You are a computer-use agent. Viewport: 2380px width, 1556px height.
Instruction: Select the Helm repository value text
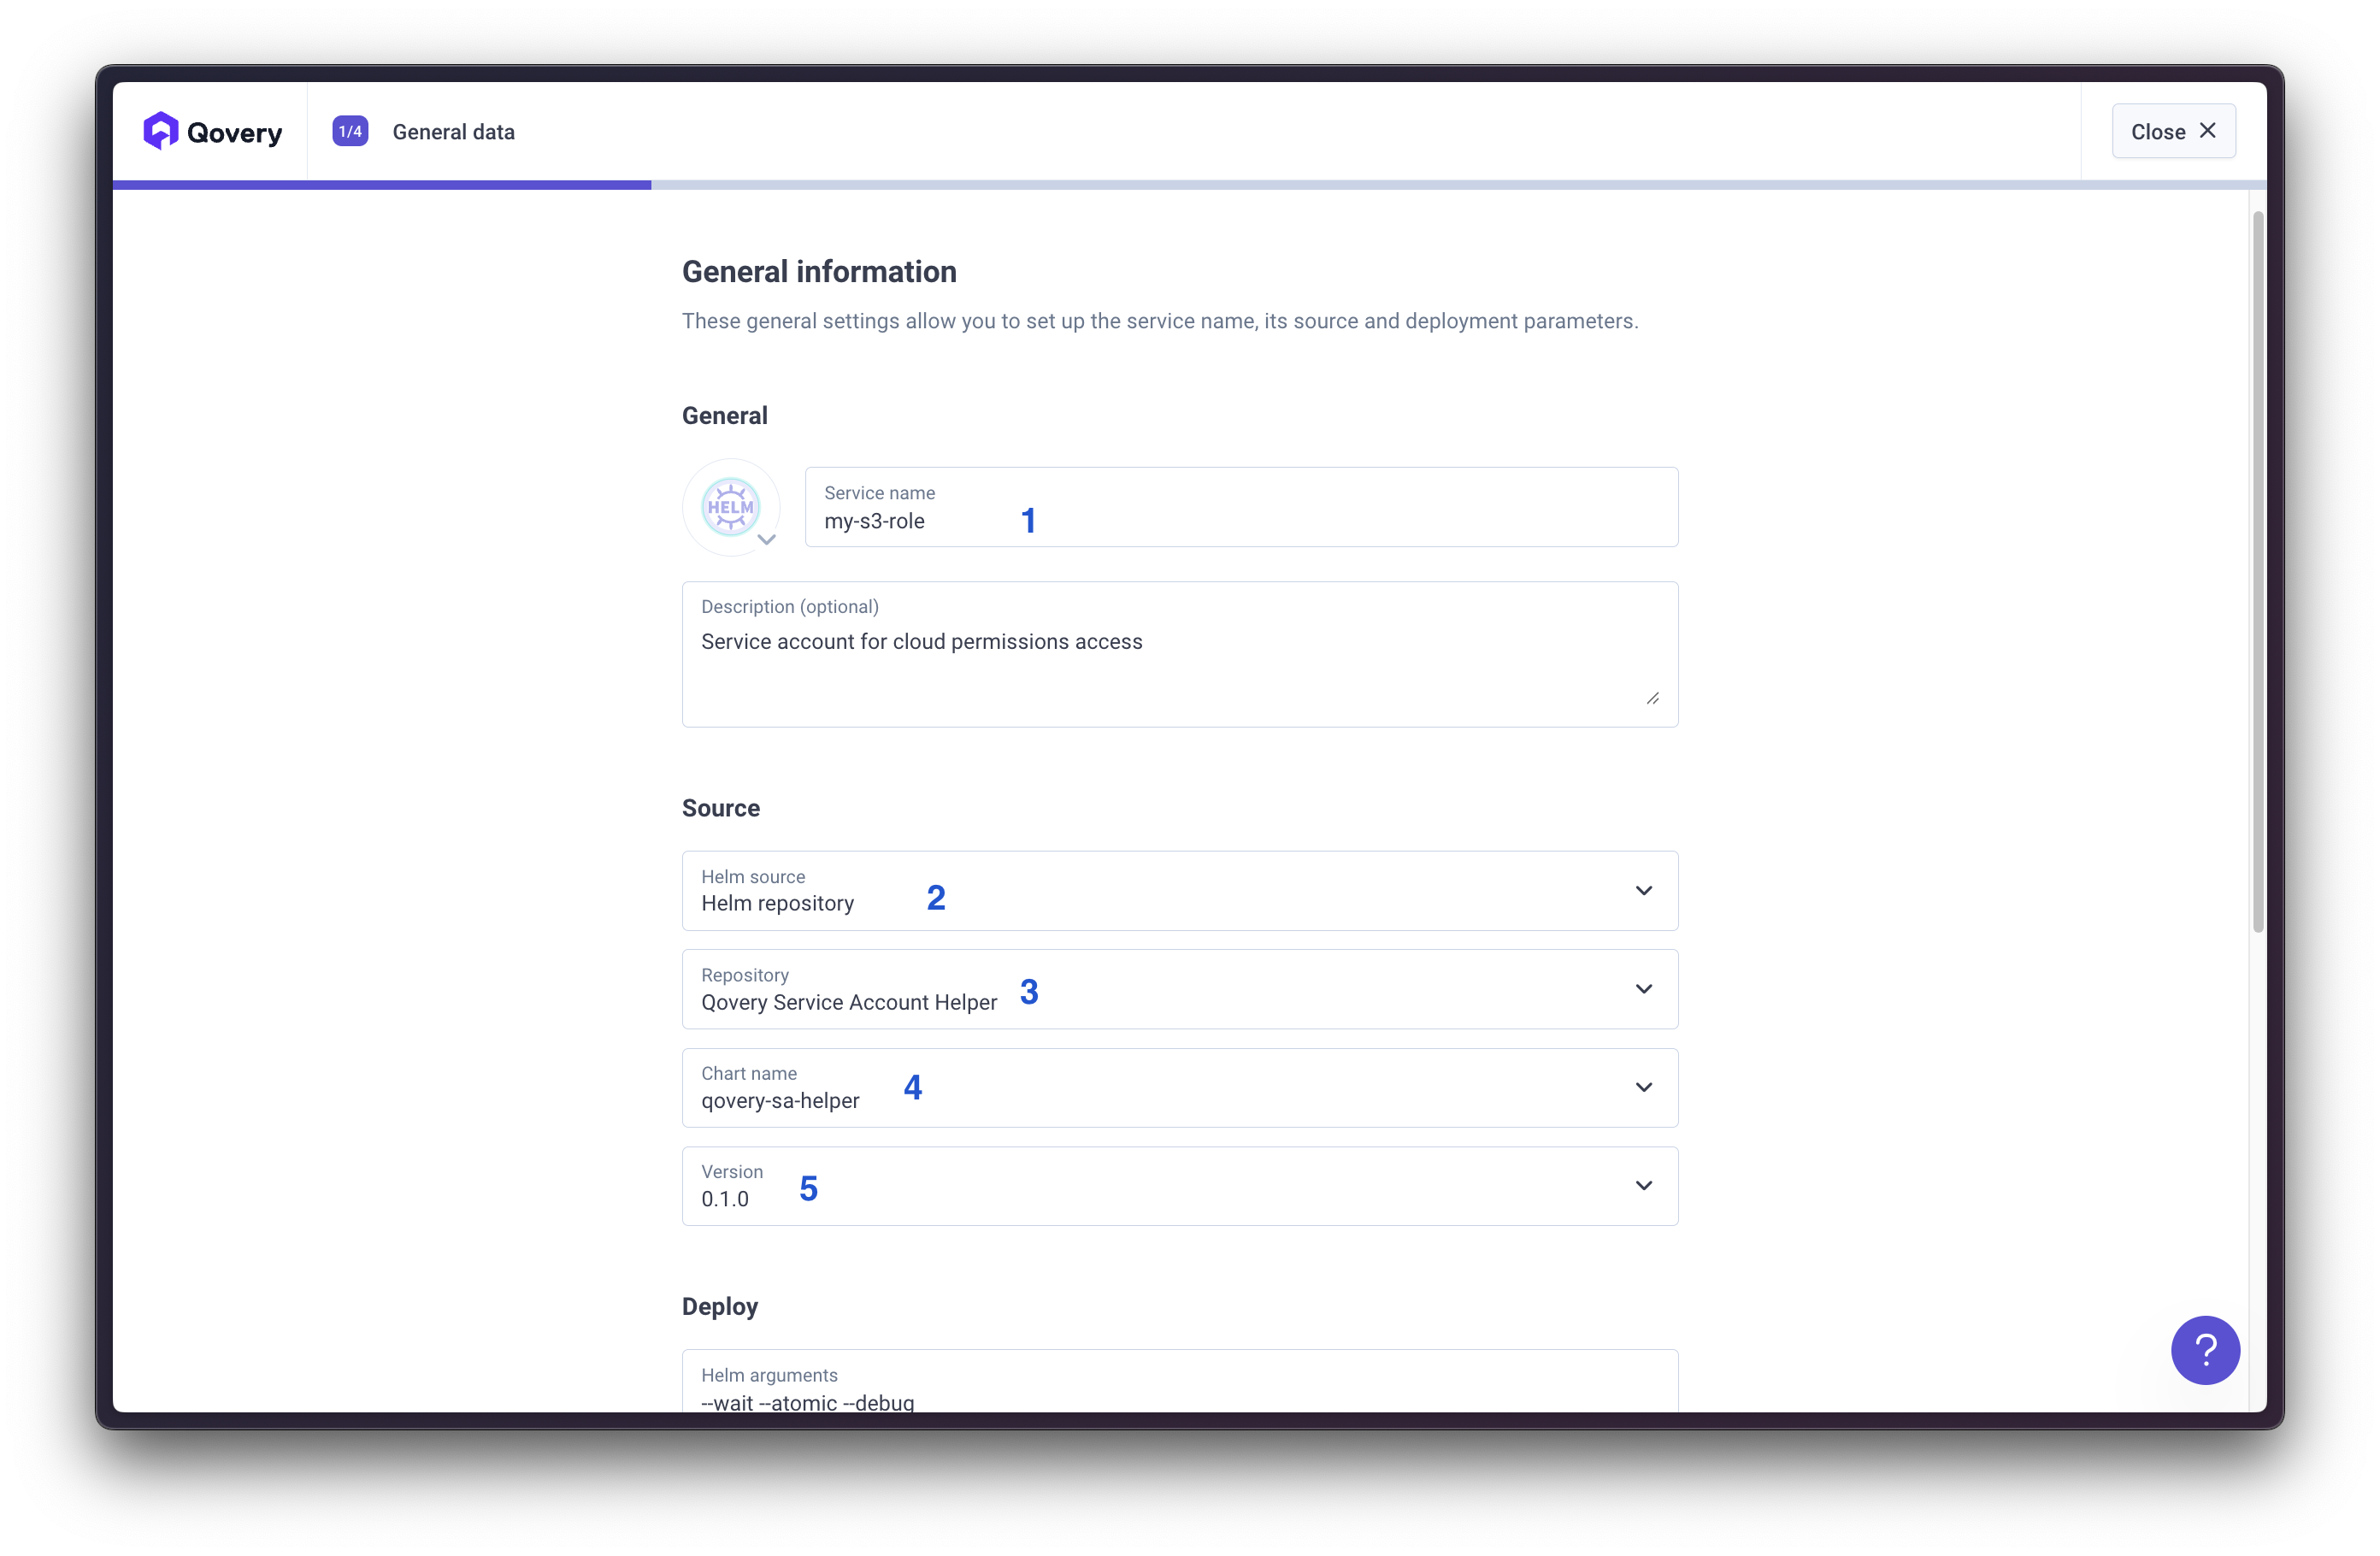tap(777, 903)
